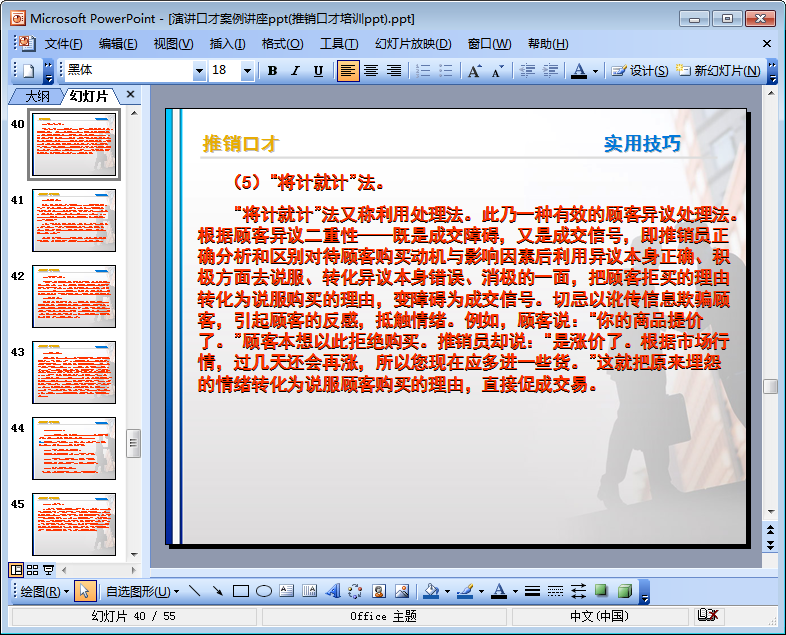Viewport: 786px width, 635px height.
Task: Choose arrow style icon
Action: coord(578,591)
